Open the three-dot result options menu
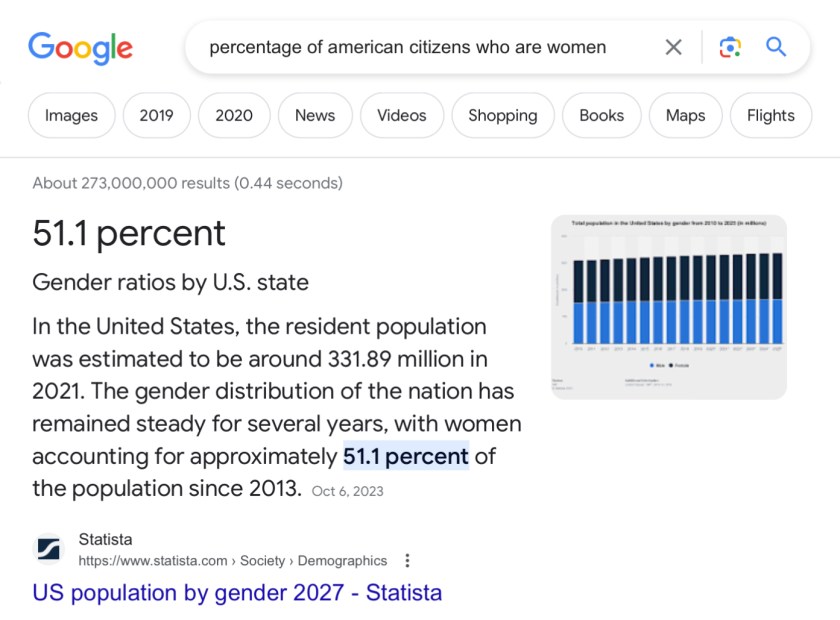840x620 pixels. tap(407, 561)
